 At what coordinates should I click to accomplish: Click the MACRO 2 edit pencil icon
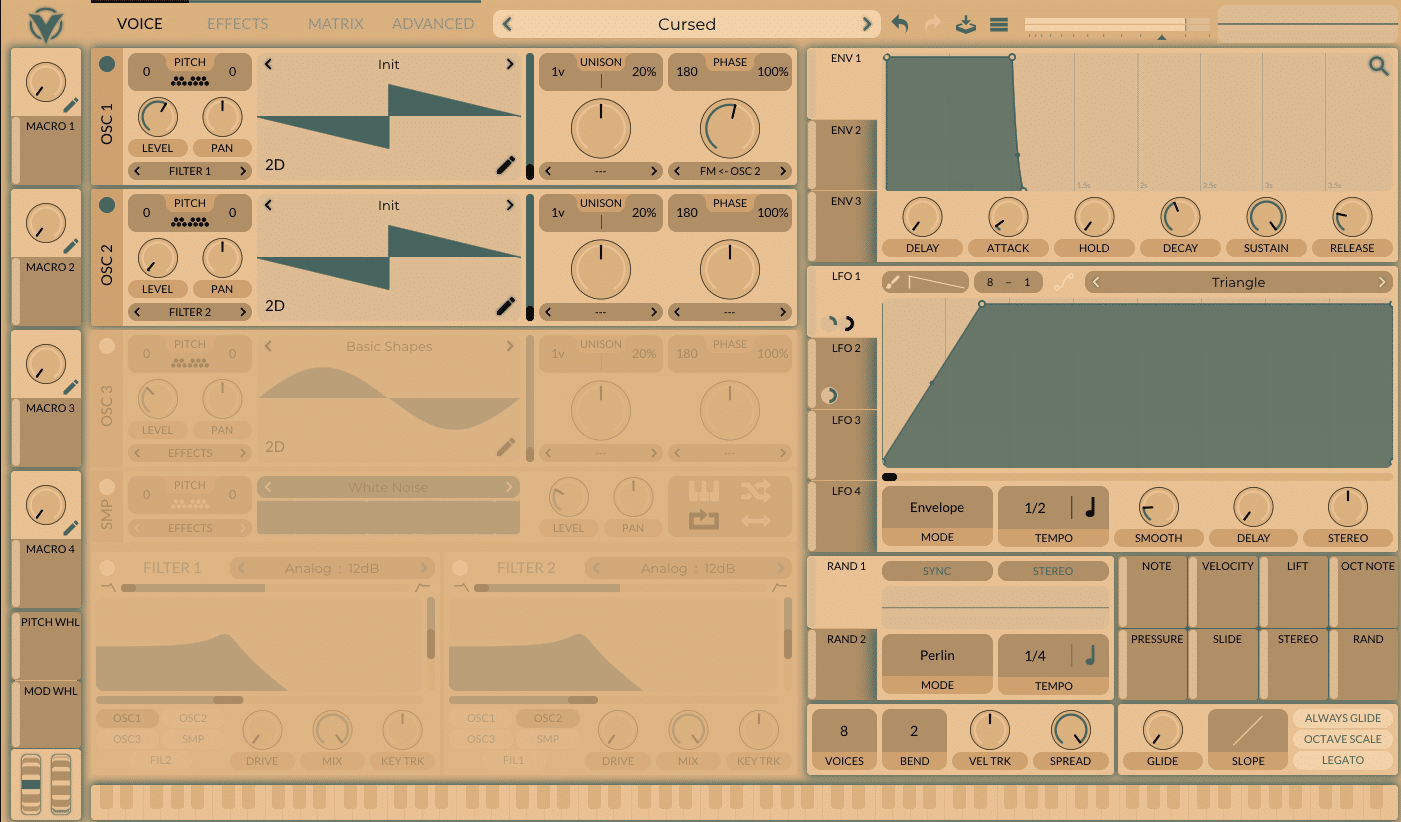point(71,246)
